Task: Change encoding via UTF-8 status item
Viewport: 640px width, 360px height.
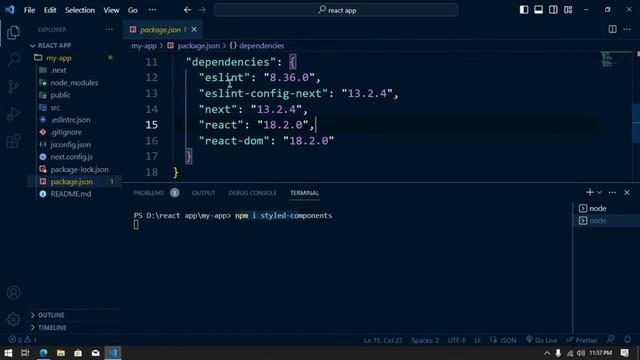Action: pyautogui.click(x=456, y=340)
